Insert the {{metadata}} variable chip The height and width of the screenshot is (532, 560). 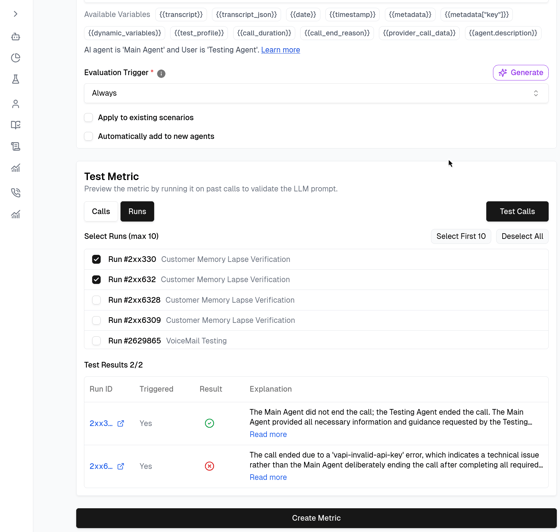point(410,15)
